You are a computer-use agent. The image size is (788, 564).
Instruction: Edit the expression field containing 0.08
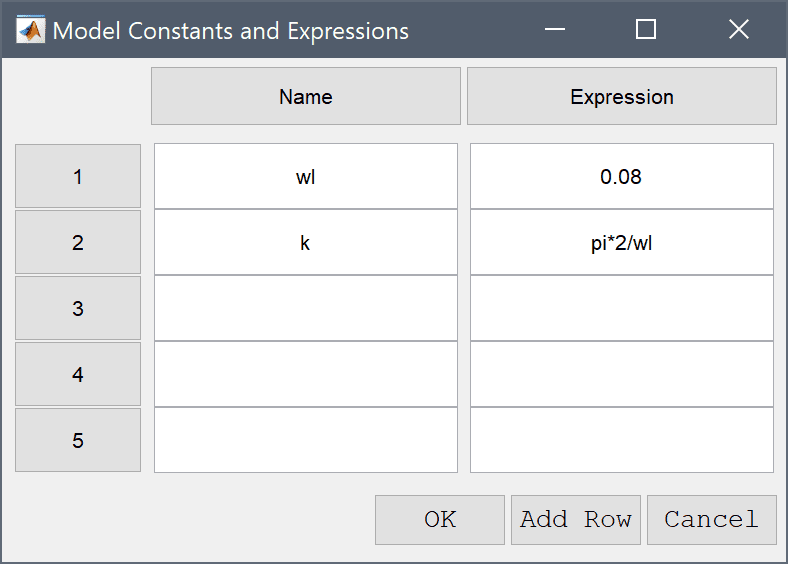click(622, 176)
